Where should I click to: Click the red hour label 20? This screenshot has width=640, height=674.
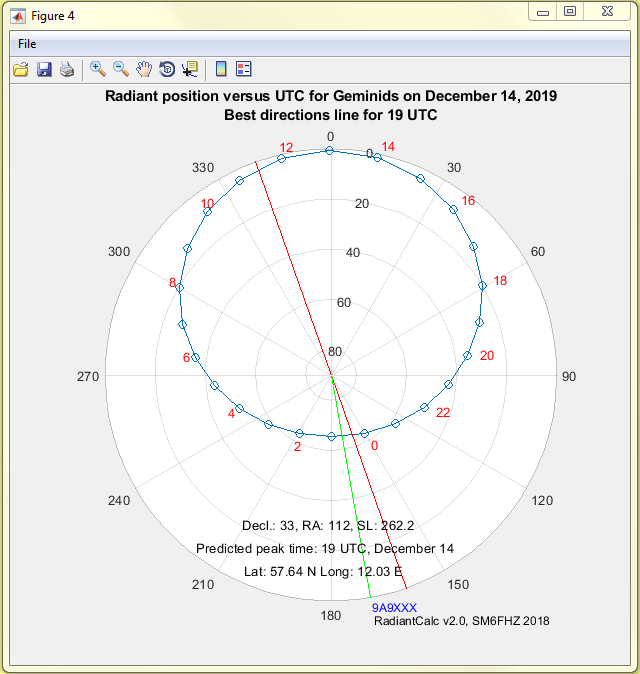pos(487,356)
